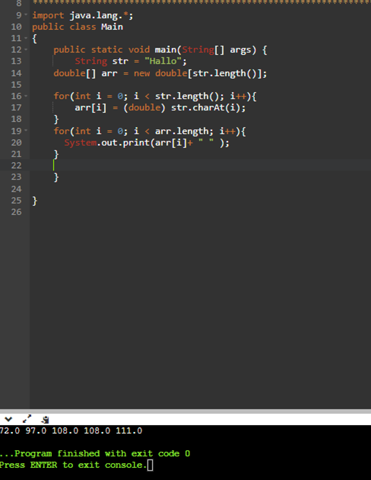Place cursor on System.out.print statement

coord(147,143)
